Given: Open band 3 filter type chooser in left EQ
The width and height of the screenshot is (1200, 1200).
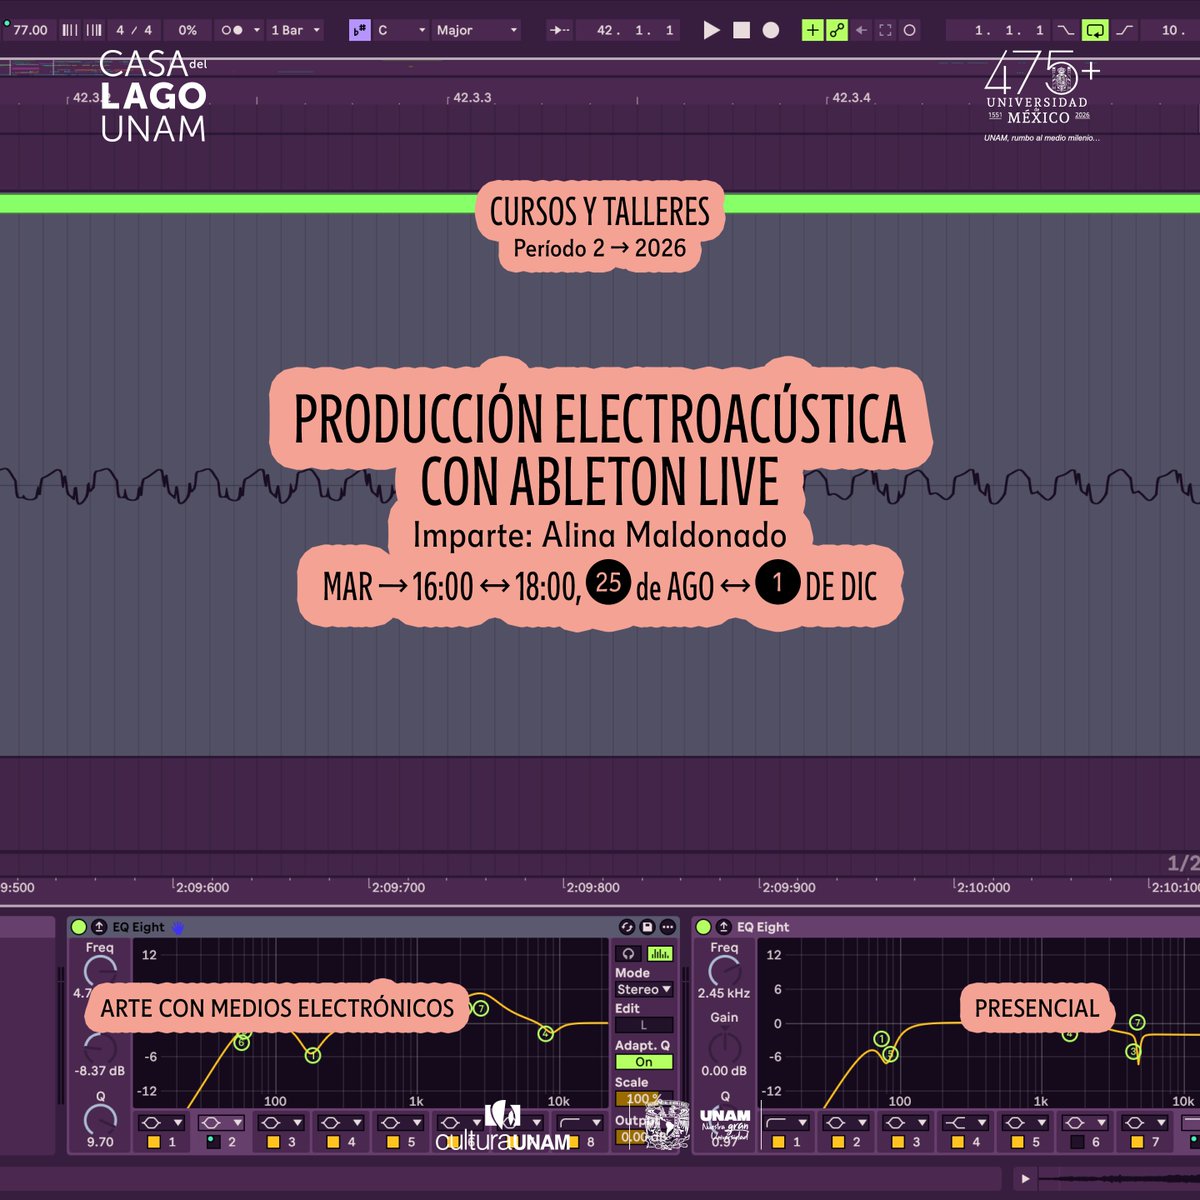Looking at the screenshot, I should [x=281, y=1123].
